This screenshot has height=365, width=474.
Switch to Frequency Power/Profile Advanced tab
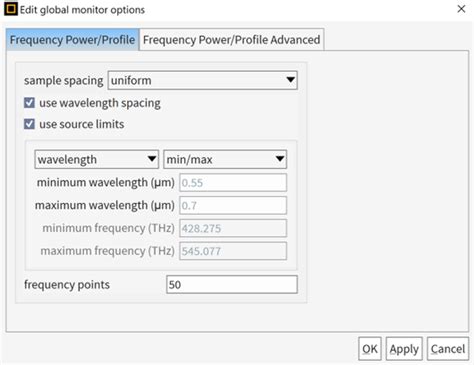click(232, 40)
